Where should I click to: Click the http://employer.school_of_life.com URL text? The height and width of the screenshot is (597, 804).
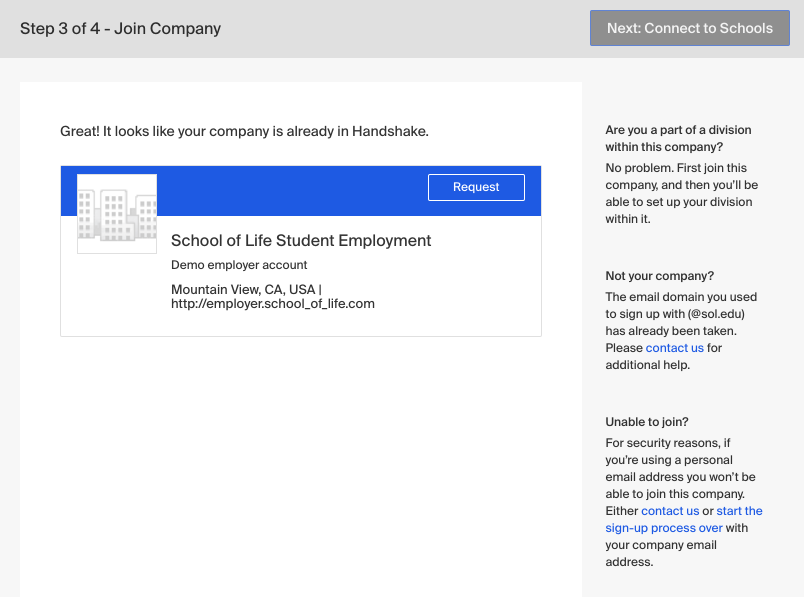(x=273, y=304)
